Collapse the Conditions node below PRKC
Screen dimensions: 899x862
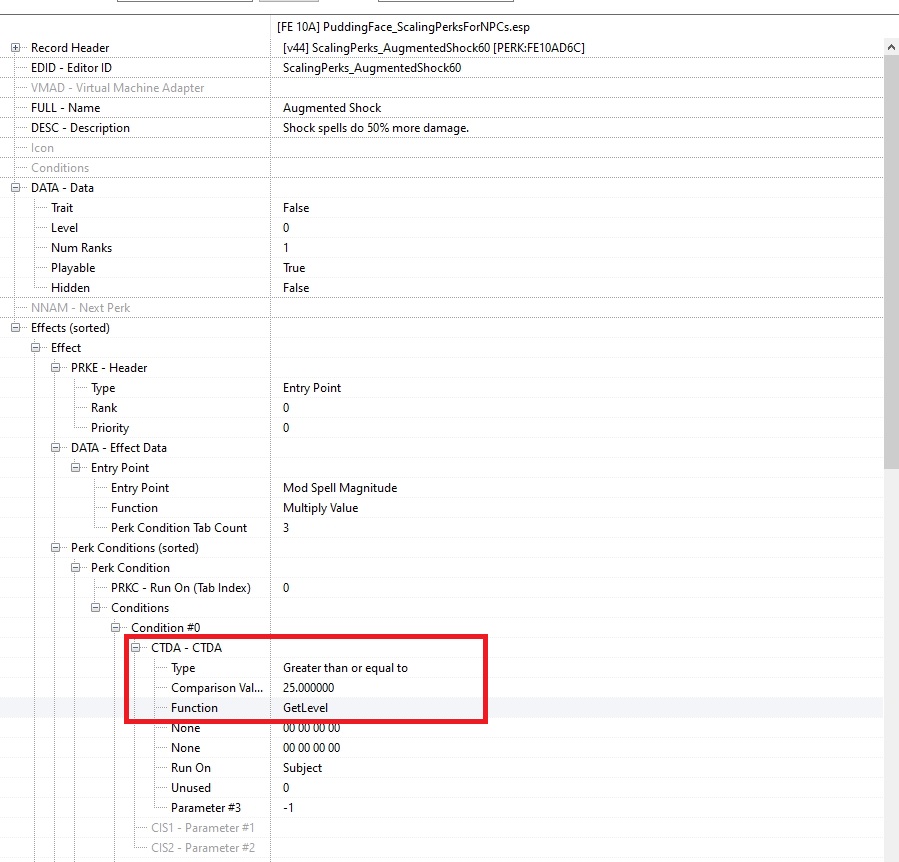click(x=96, y=607)
